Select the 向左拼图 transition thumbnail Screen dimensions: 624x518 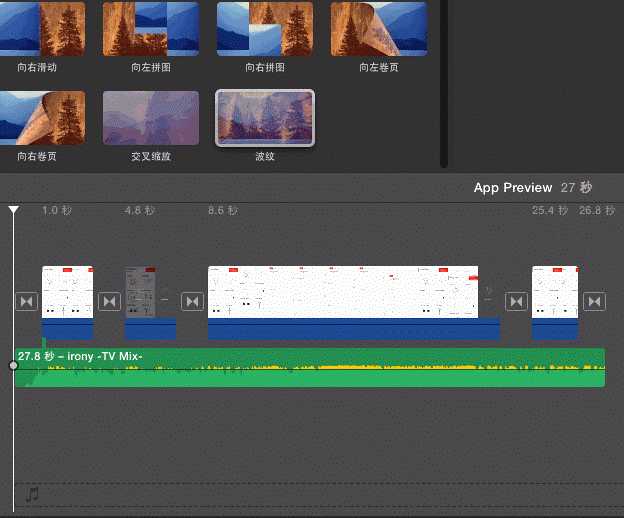tap(151, 29)
